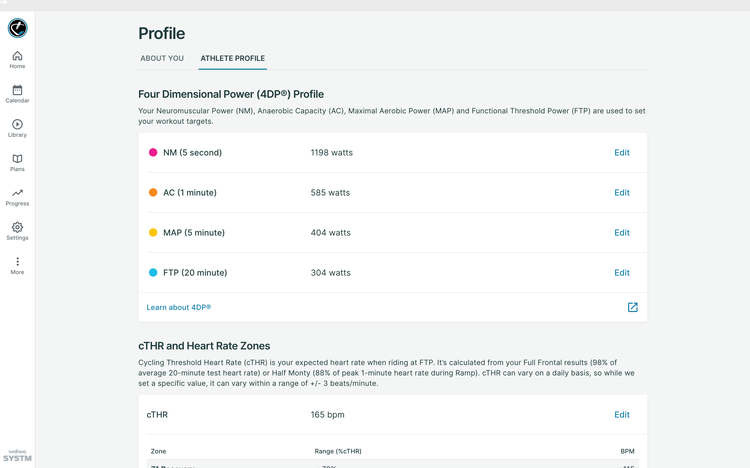
Task: Switch to the About You tab
Action: tap(162, 58)
